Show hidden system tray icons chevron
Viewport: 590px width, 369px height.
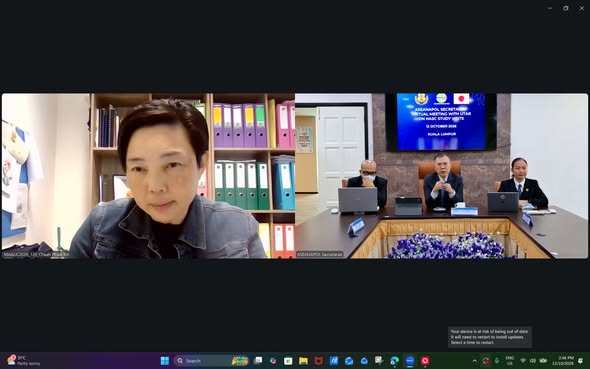[474, 361]
